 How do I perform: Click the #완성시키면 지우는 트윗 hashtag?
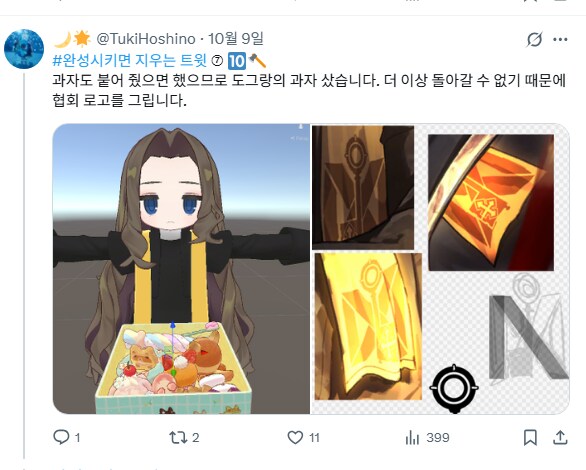tap(129, 60)
